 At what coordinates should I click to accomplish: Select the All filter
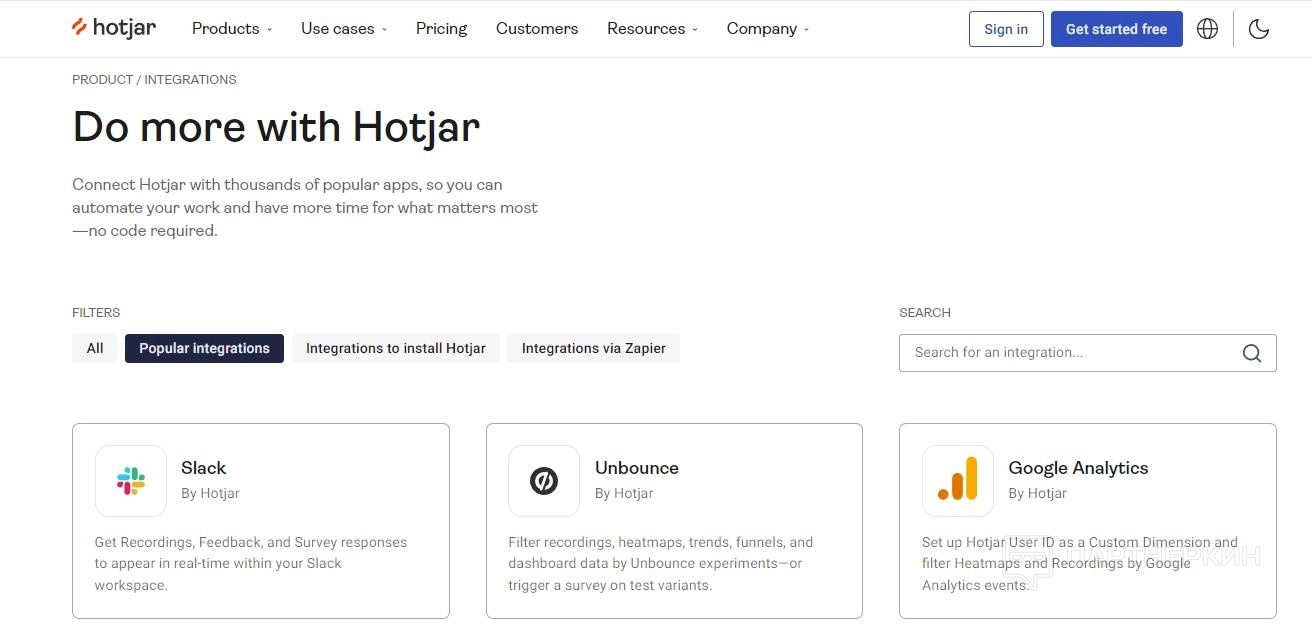[95, 349]
